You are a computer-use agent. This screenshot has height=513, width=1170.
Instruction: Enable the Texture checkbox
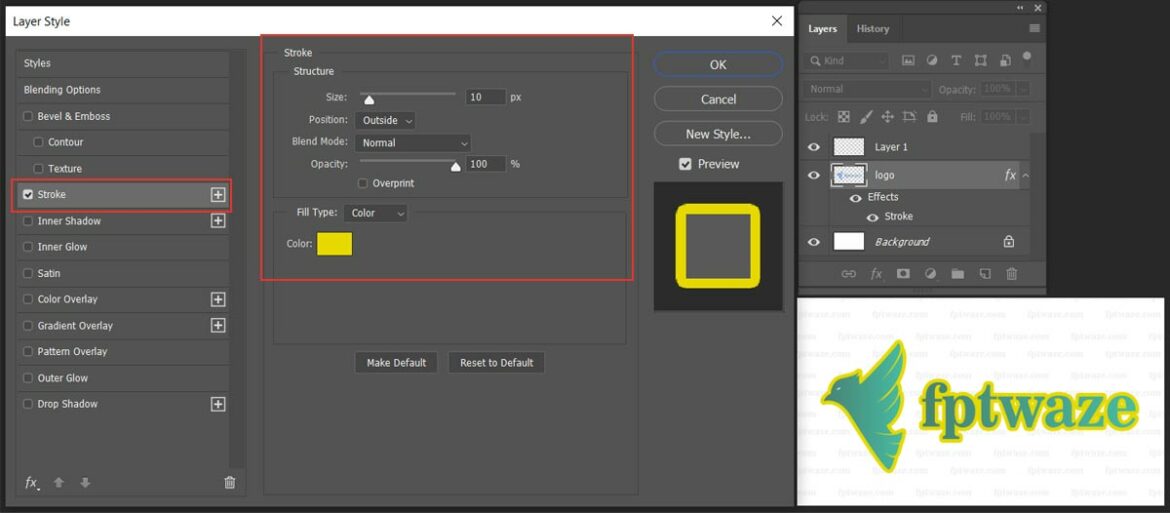pos(39,169)
